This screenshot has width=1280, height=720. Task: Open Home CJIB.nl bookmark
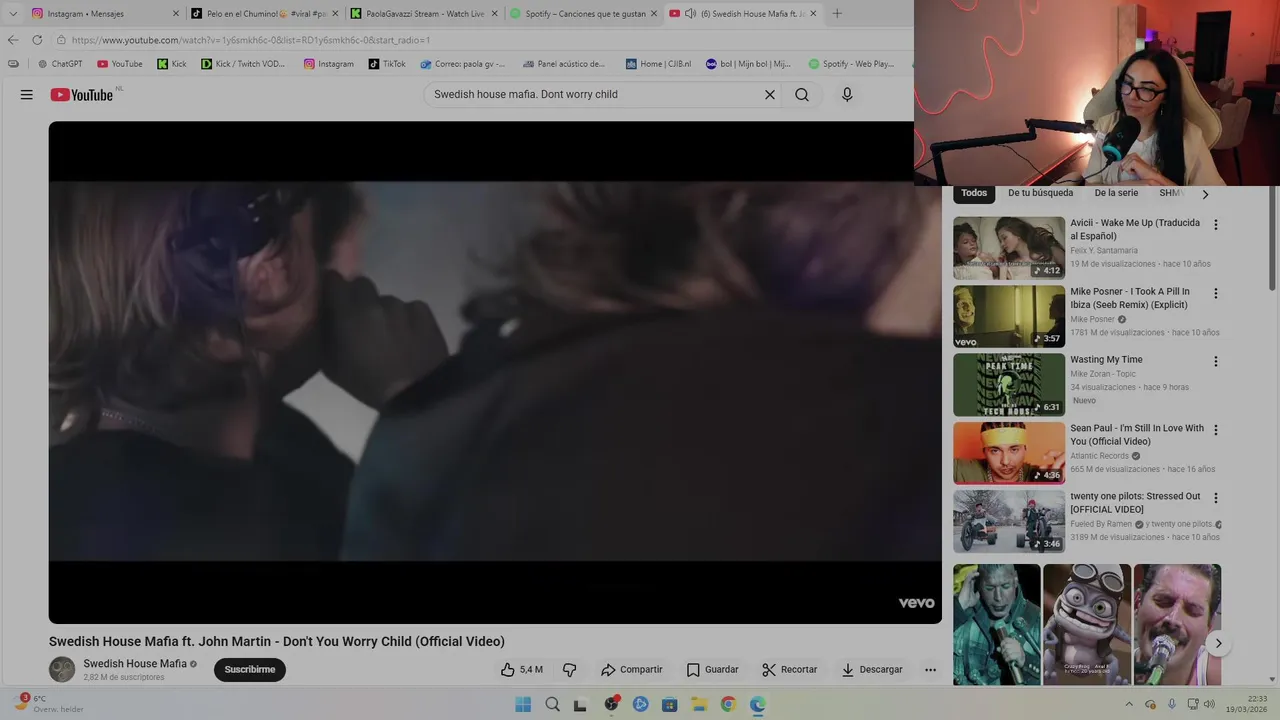coord(659,64)
